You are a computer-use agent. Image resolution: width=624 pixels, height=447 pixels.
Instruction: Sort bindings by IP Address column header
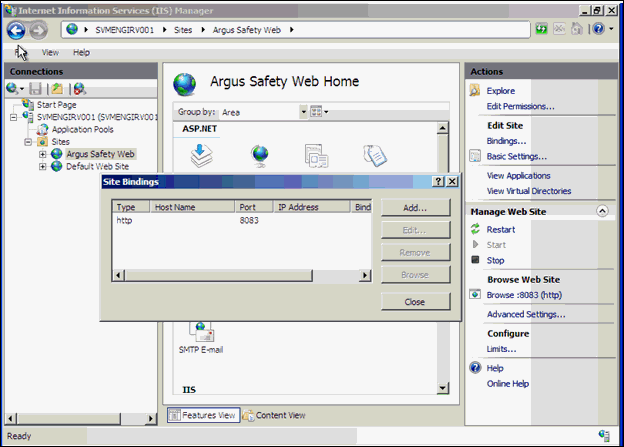coord(311,207)
